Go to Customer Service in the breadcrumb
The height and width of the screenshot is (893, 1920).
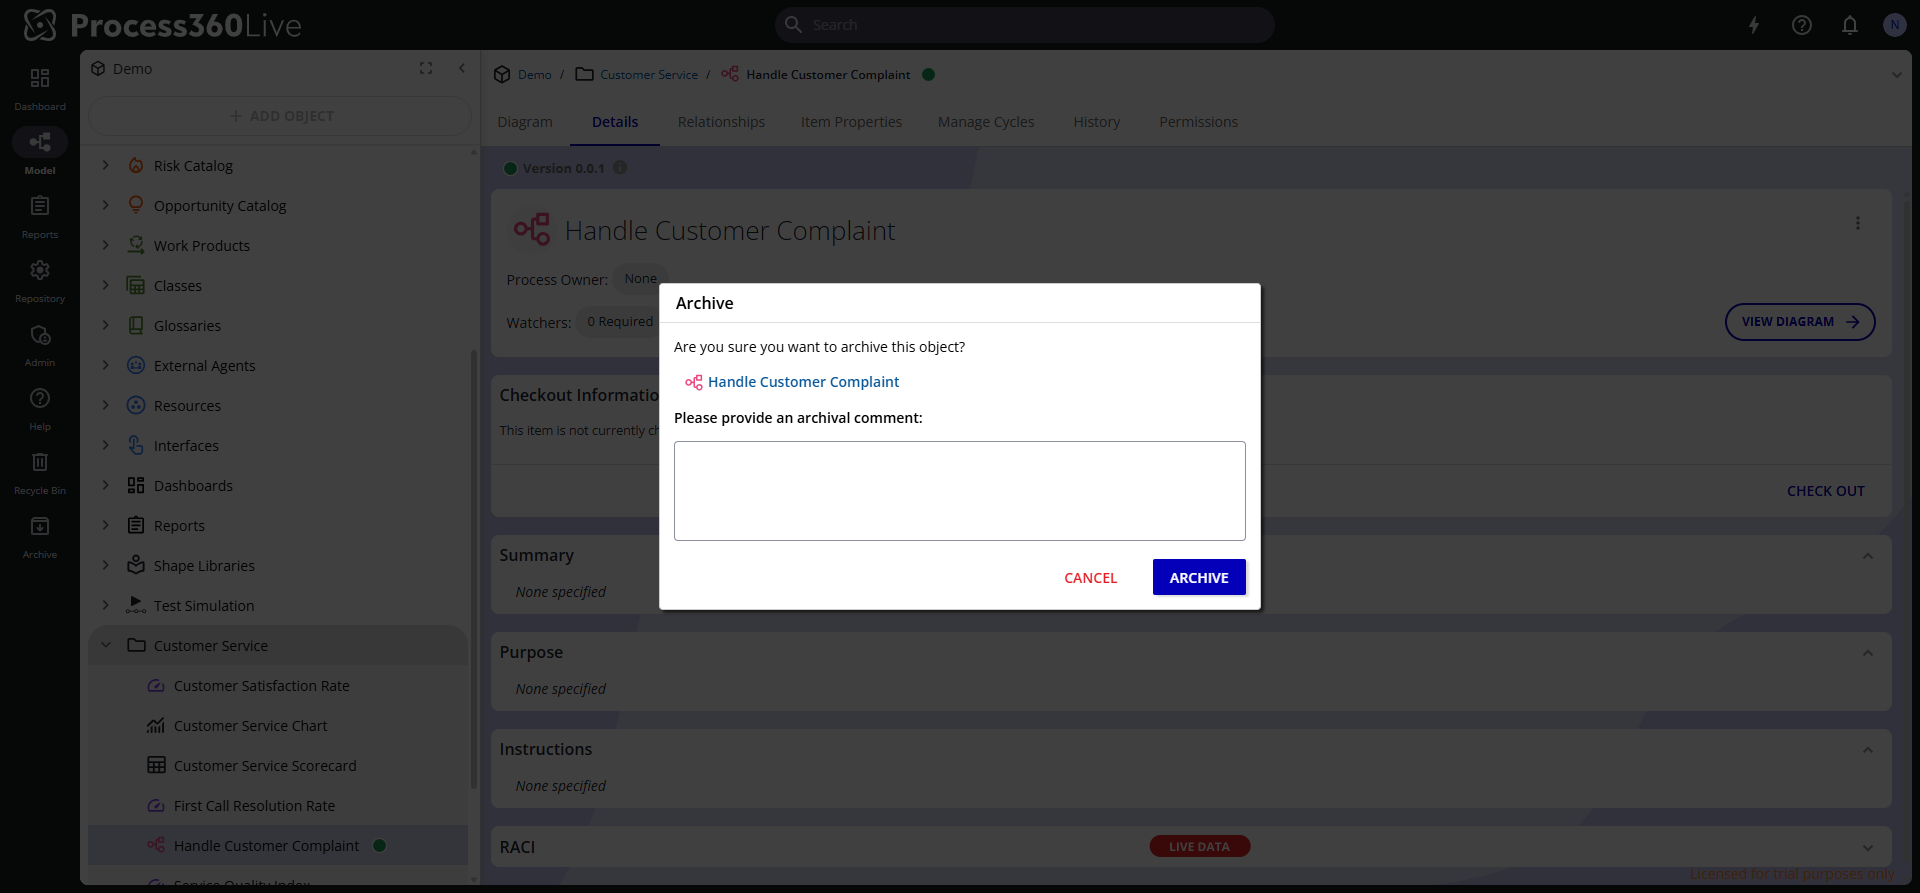point(649,75)
